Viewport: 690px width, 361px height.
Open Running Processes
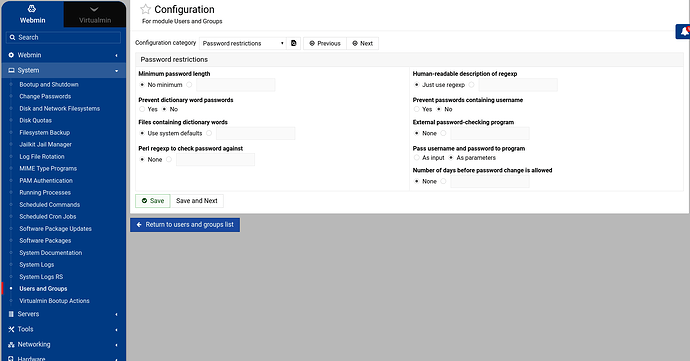pyautogui.click(x=45, y=192)
